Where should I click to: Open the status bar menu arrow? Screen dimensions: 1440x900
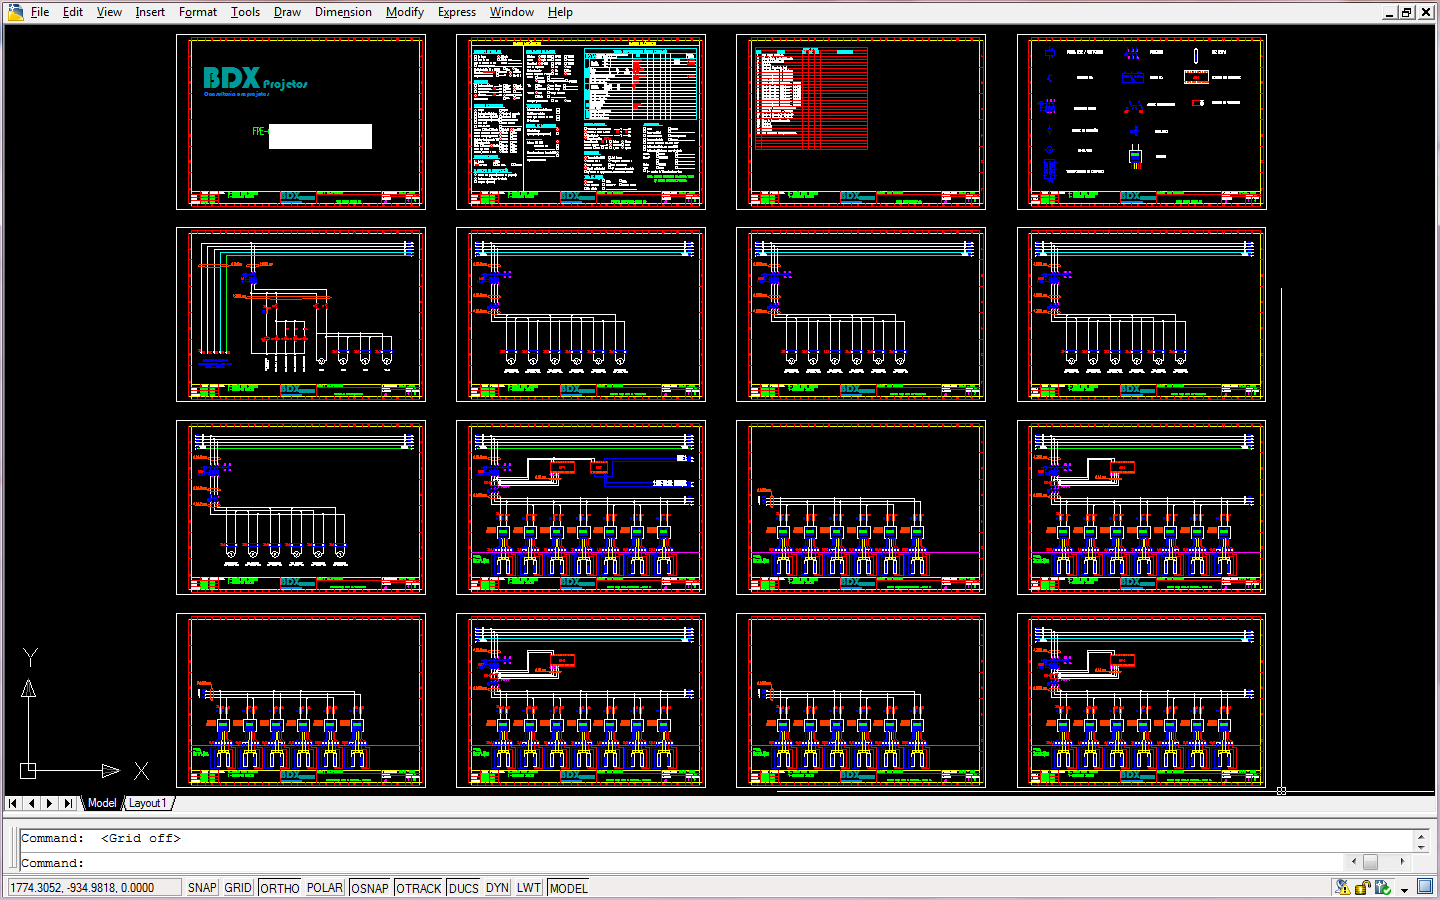click(x=1404, y=889)
